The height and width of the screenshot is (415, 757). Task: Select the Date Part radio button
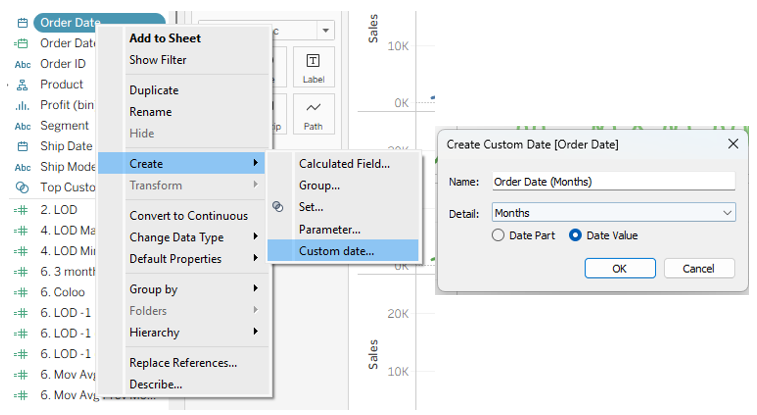pyautogui.click(x=498, y=235)
